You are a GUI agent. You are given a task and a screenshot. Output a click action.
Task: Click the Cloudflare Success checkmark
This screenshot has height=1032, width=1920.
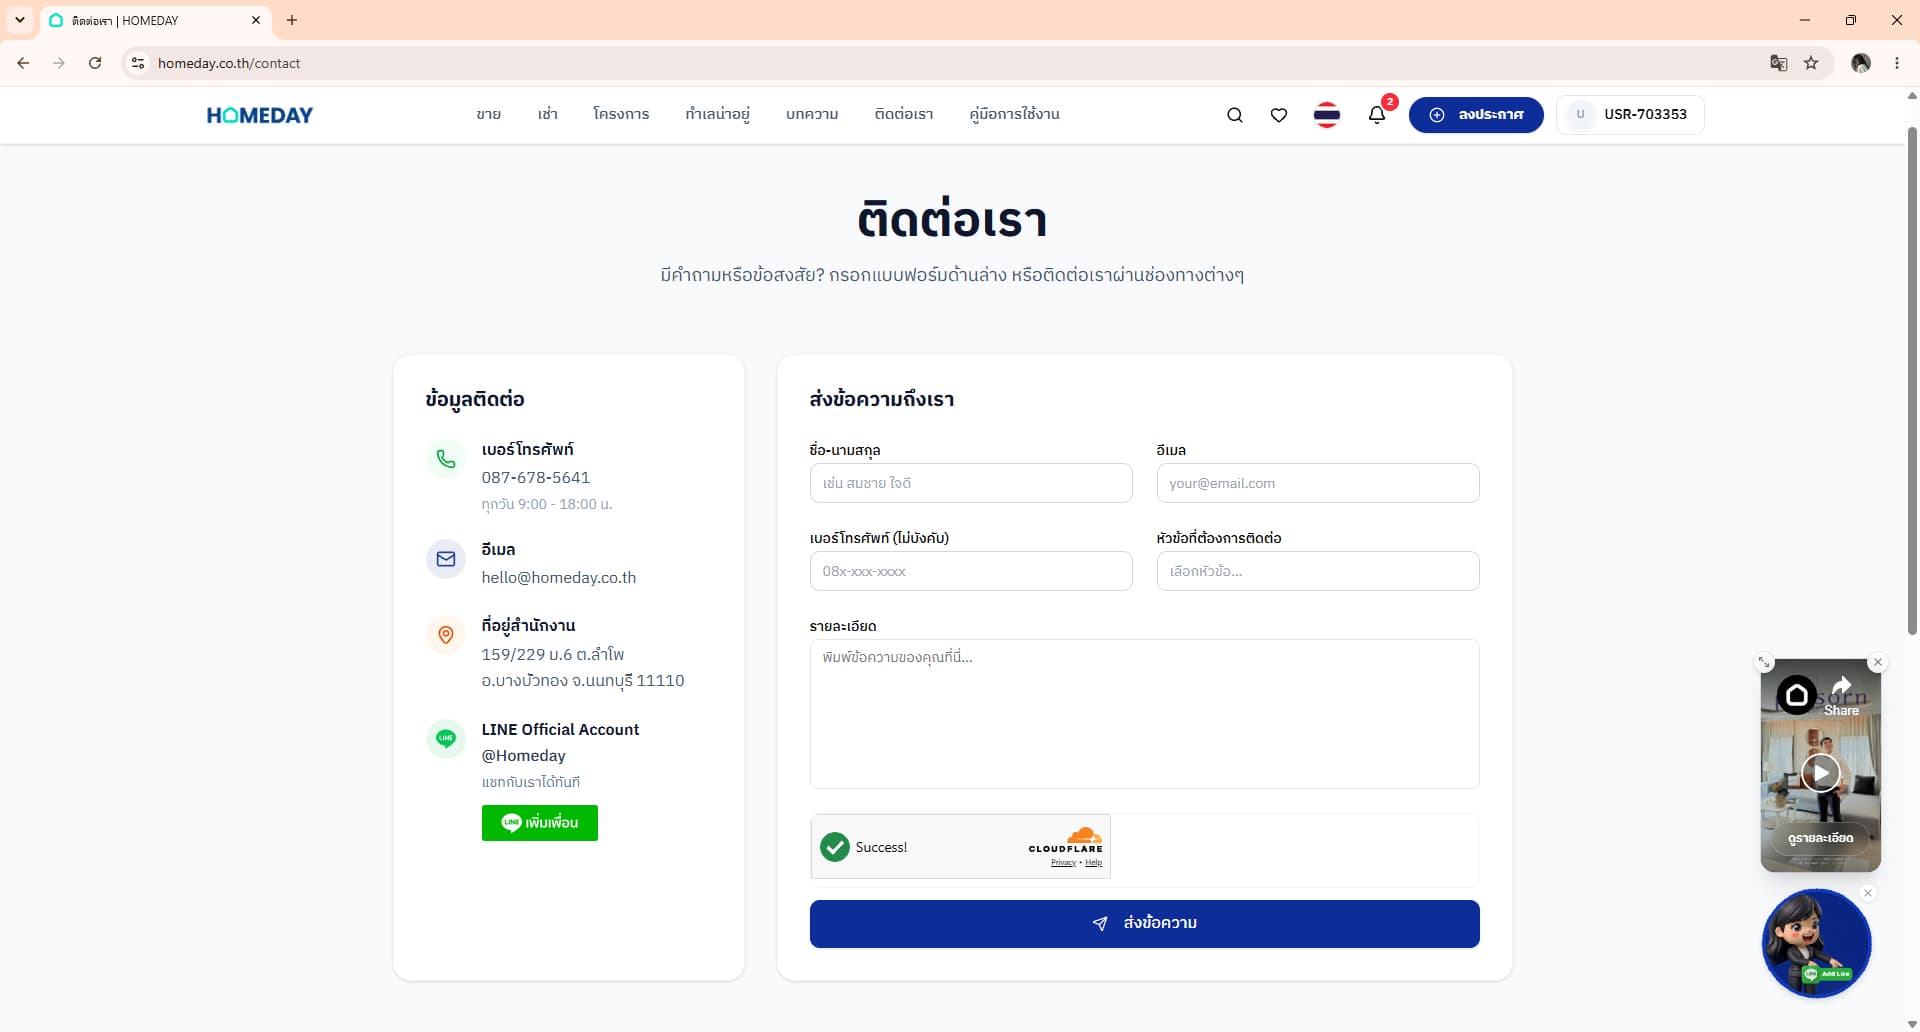[835, 847]
